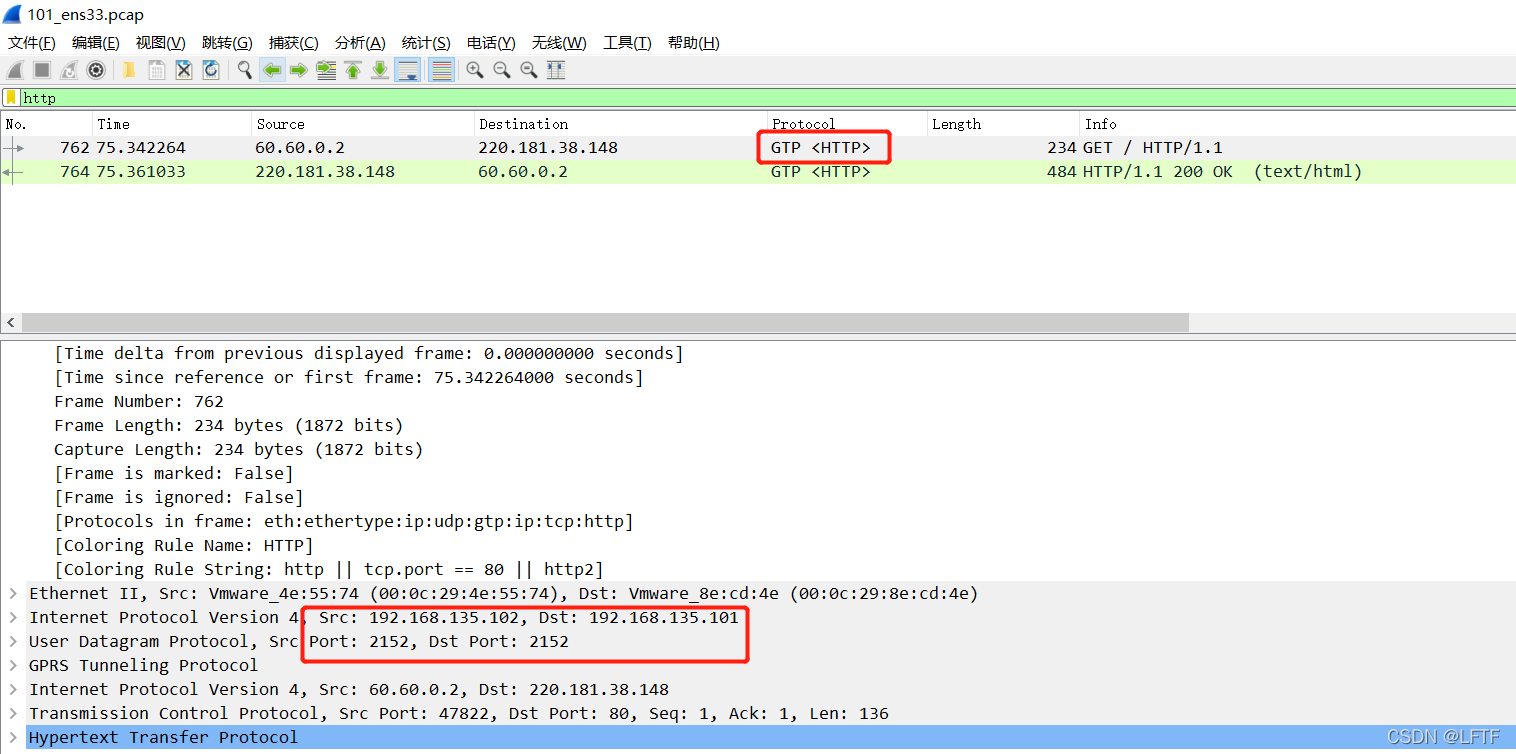Viewport: 1516px width, 754px height.
Task: Open a capture file folder icon
Action: (129, 70)
